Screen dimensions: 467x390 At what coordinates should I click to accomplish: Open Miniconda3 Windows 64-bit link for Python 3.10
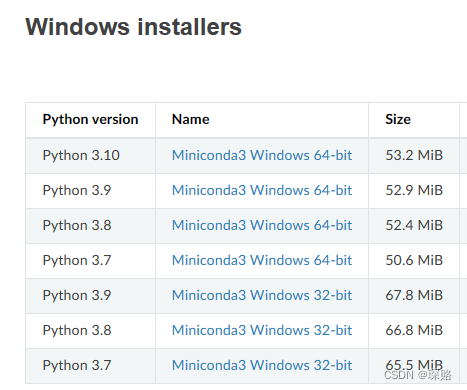[x=262, y=155]
